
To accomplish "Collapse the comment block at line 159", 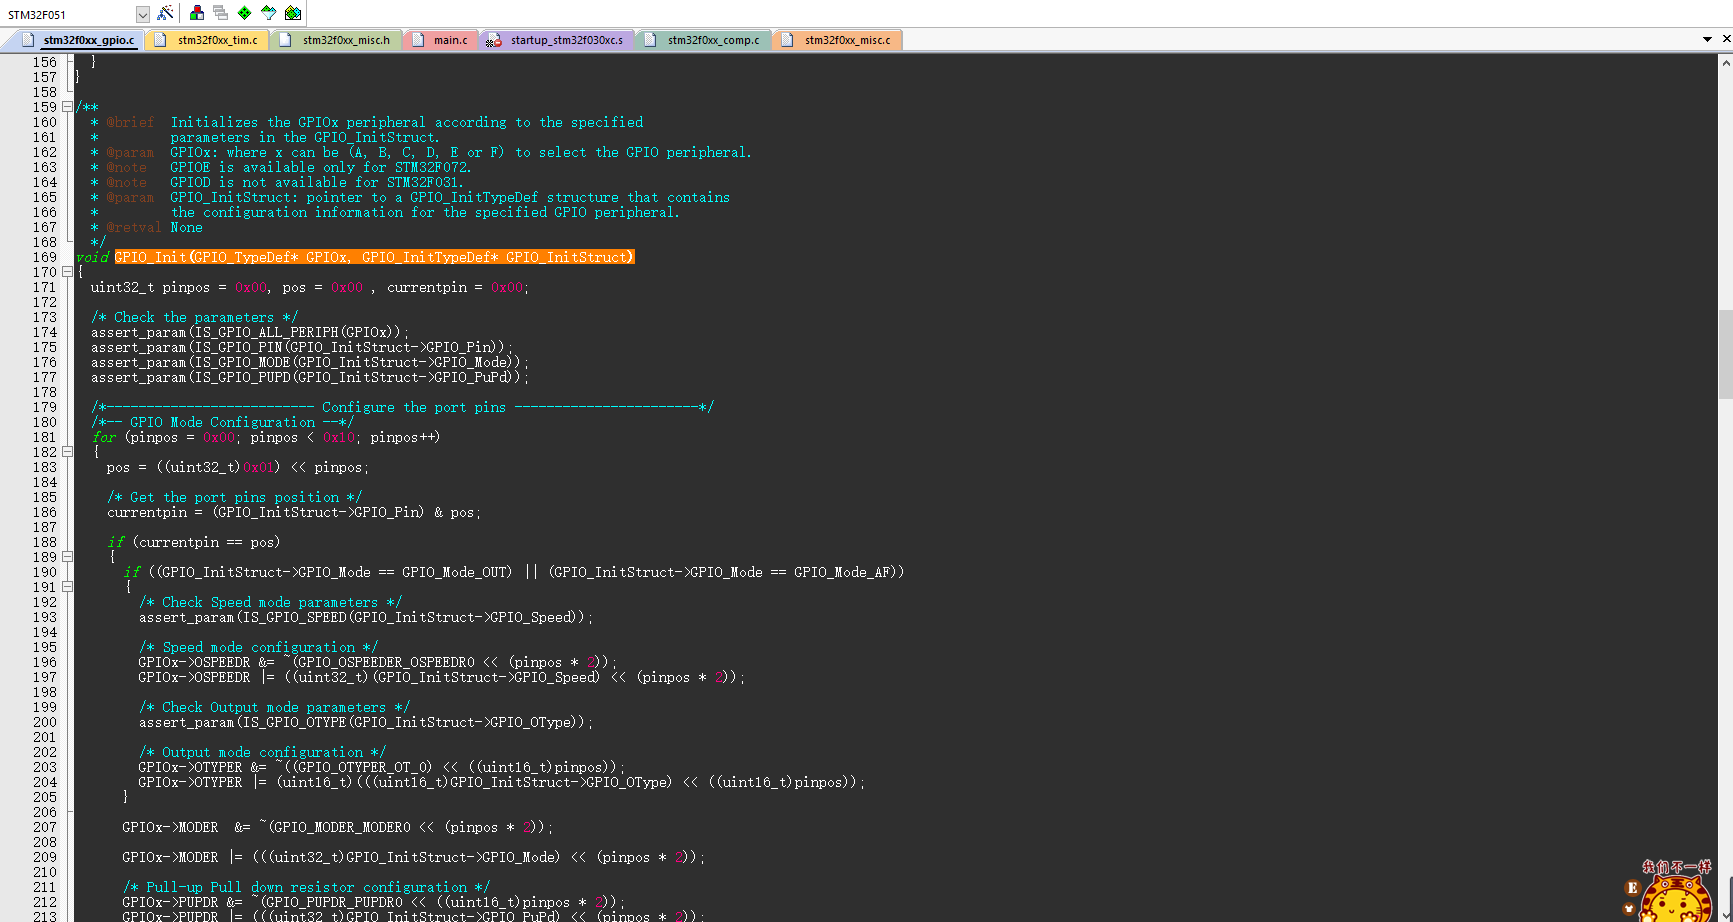I will (x=67, y=107).
